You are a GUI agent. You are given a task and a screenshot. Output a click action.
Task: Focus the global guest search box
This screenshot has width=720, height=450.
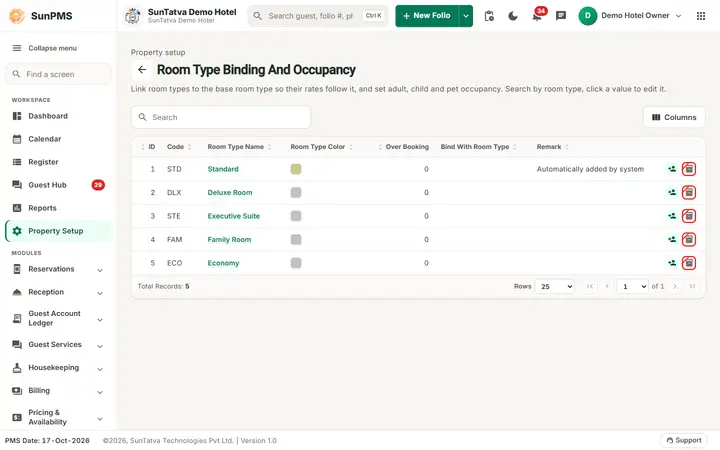click(318, 16)
